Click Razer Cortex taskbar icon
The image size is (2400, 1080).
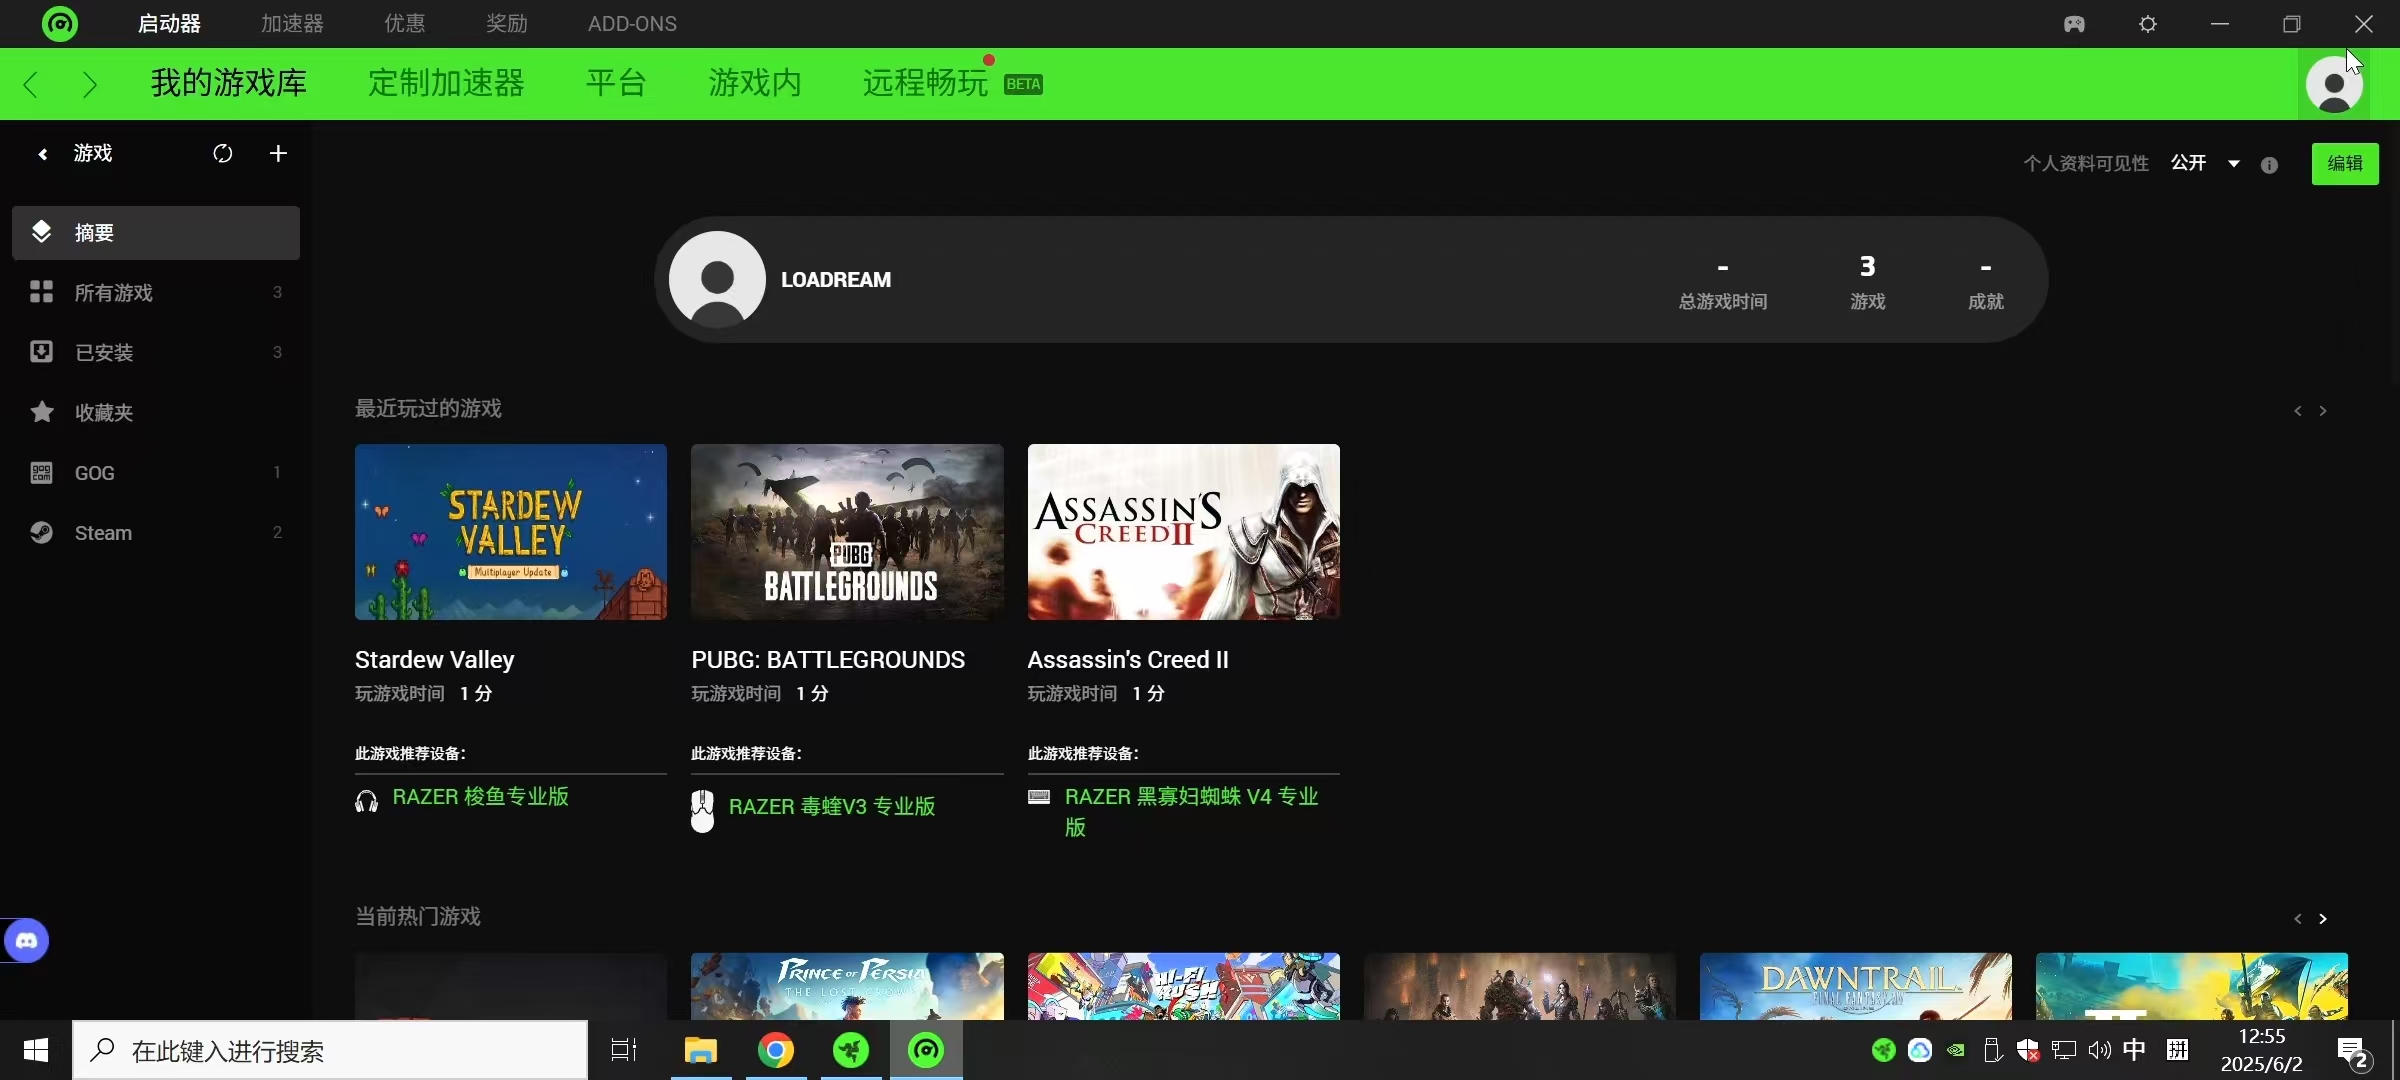pyautogui.click(x=926, y=1050)
